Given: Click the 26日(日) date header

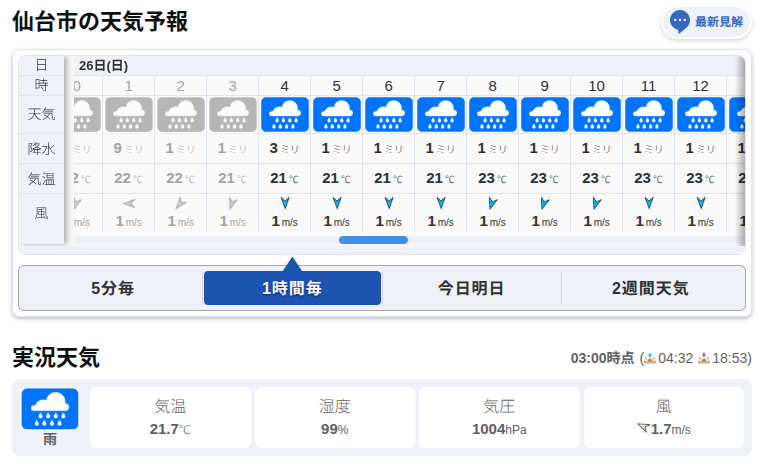Looking at the screenshot, I should coord(103,66).
